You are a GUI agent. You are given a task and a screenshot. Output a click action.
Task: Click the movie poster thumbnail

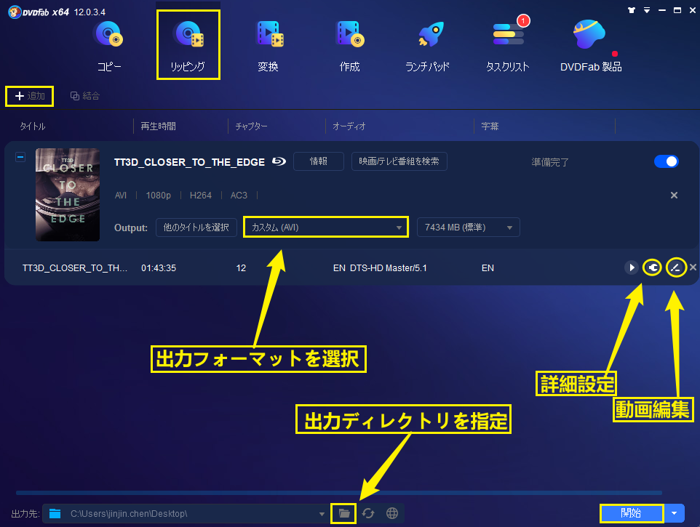[x=67, y=194]
